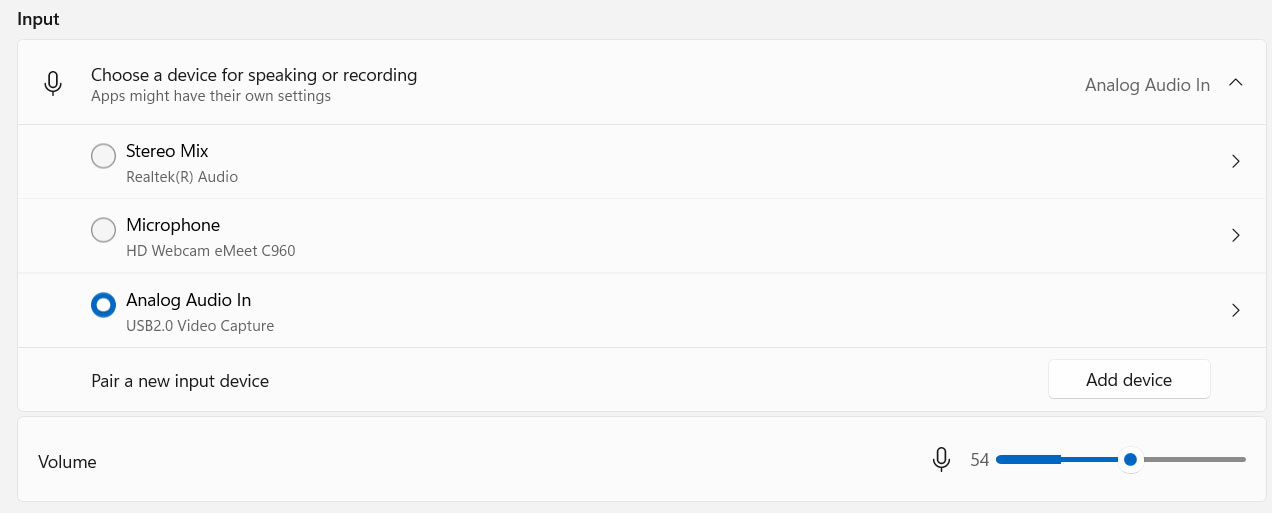Click the microphone icon in Input header
1272x513 pixels.
(54, 84)
